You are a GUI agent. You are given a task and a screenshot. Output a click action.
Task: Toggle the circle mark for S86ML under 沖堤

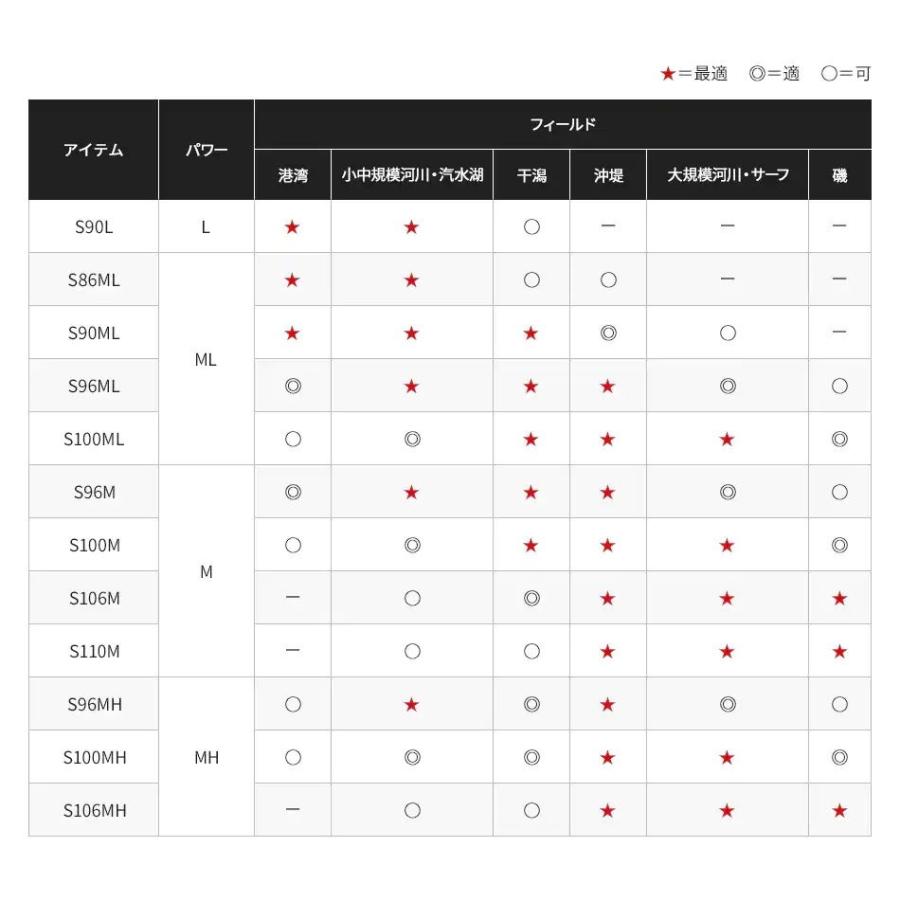pos(607,280)
